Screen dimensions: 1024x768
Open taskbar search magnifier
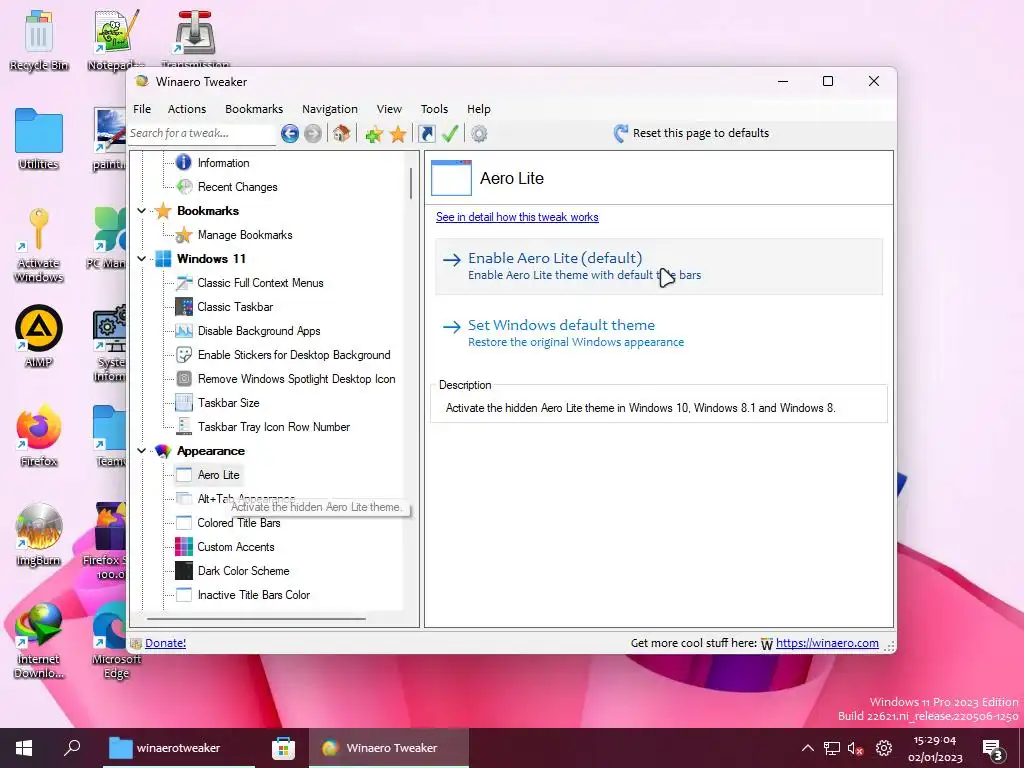[72, 747]
